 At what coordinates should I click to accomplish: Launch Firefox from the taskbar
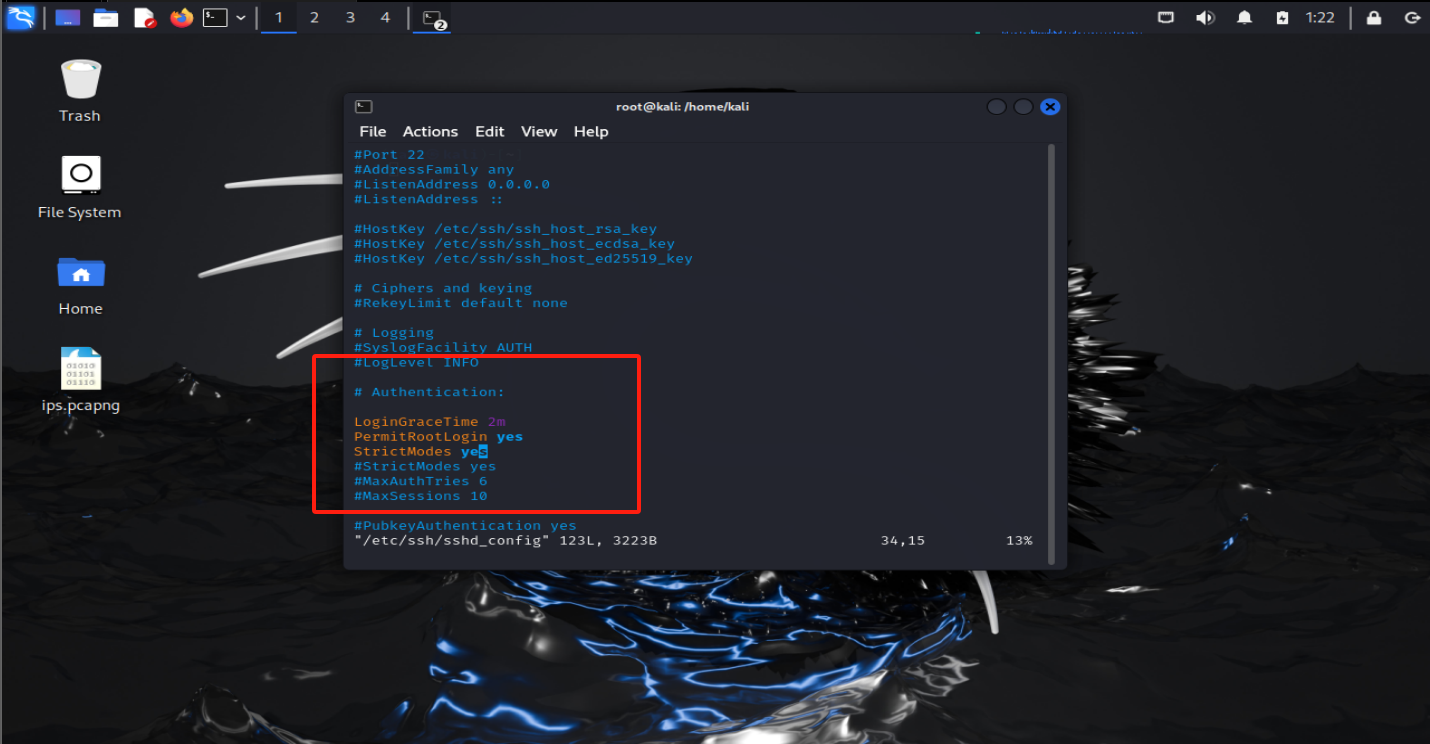pos(181,17)
